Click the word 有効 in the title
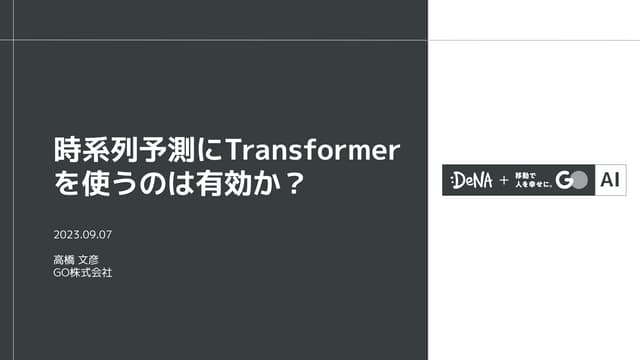640x360 pixels. [223, 184]
